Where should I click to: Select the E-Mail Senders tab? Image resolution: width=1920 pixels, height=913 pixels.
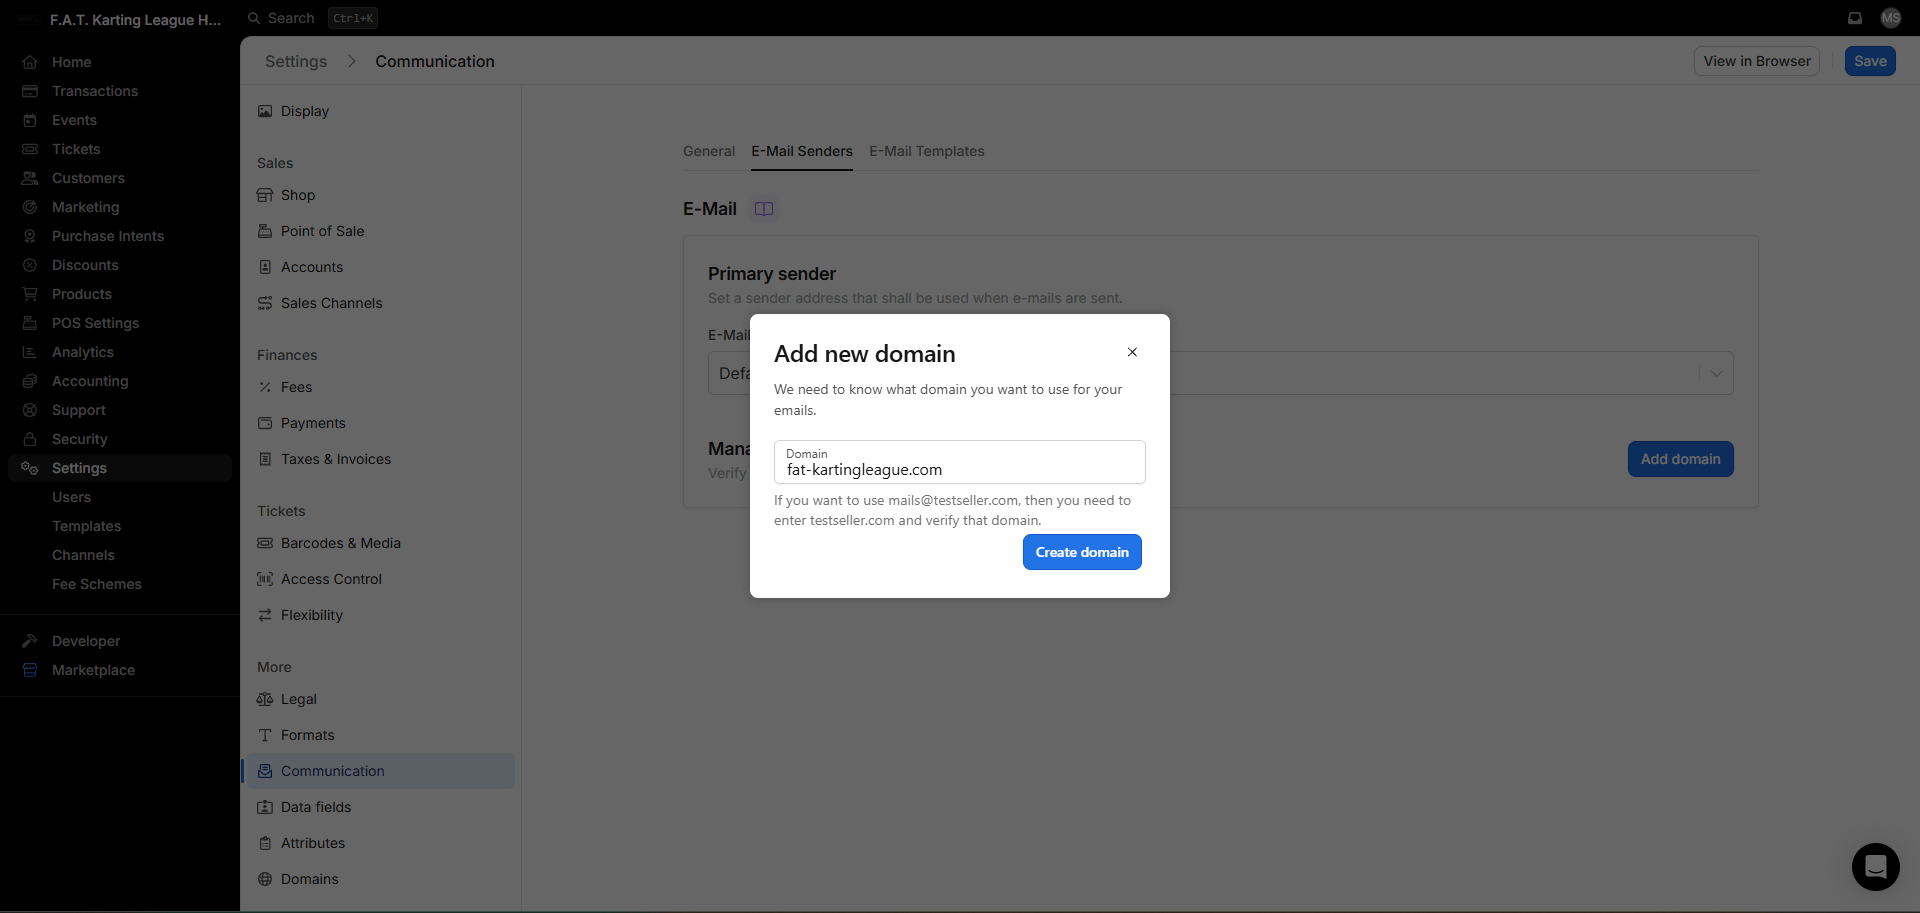tap(802, 151)
